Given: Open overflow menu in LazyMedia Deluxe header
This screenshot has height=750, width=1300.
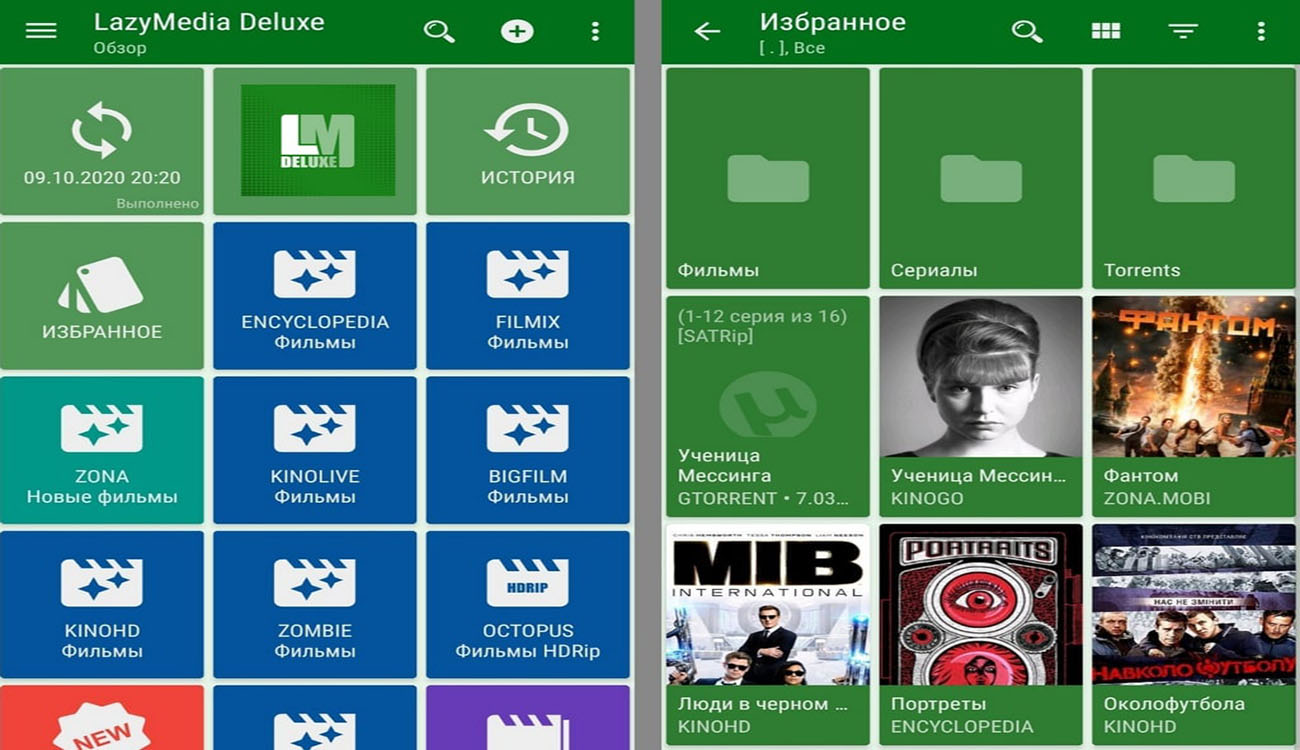Looking at the screenshot, I should [595, 31].
